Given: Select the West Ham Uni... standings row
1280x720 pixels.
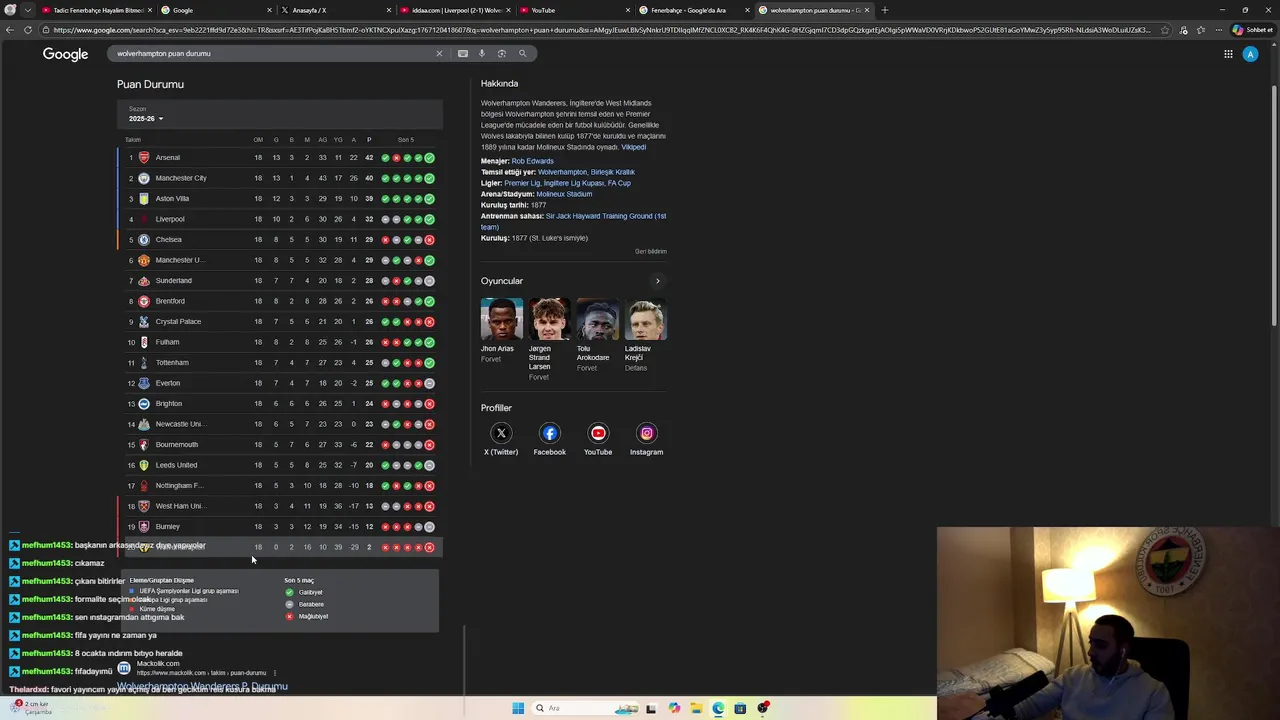Looking at the screenshot, I should click(x=279, y=506).
